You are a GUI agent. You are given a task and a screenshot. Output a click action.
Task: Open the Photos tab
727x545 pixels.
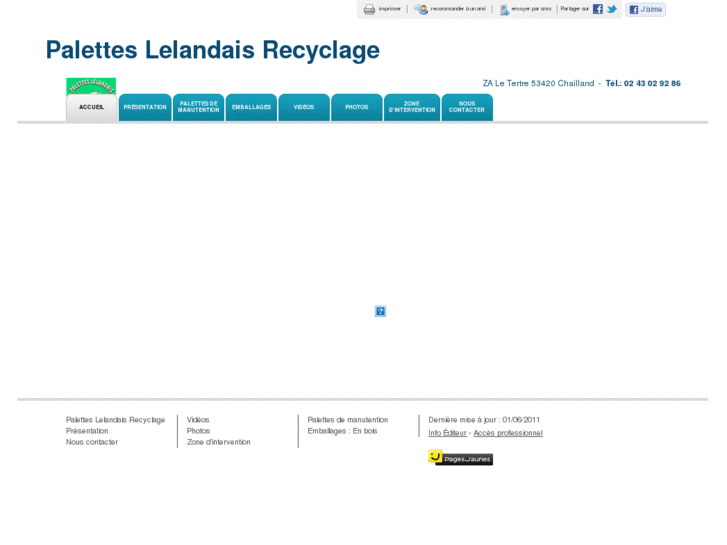coord(357,107)
